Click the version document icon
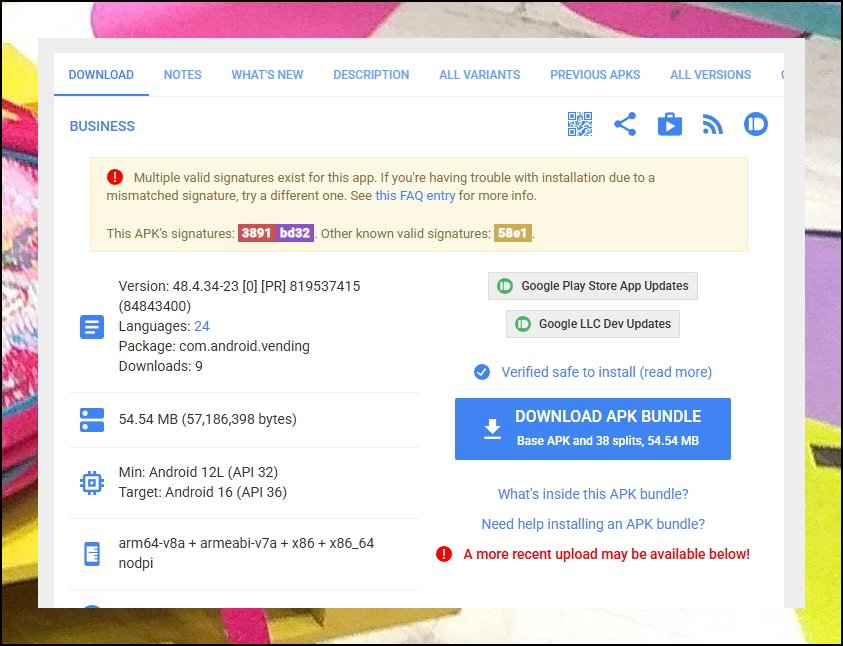Viewport: 843px width, 646px height. pos(92,326)
